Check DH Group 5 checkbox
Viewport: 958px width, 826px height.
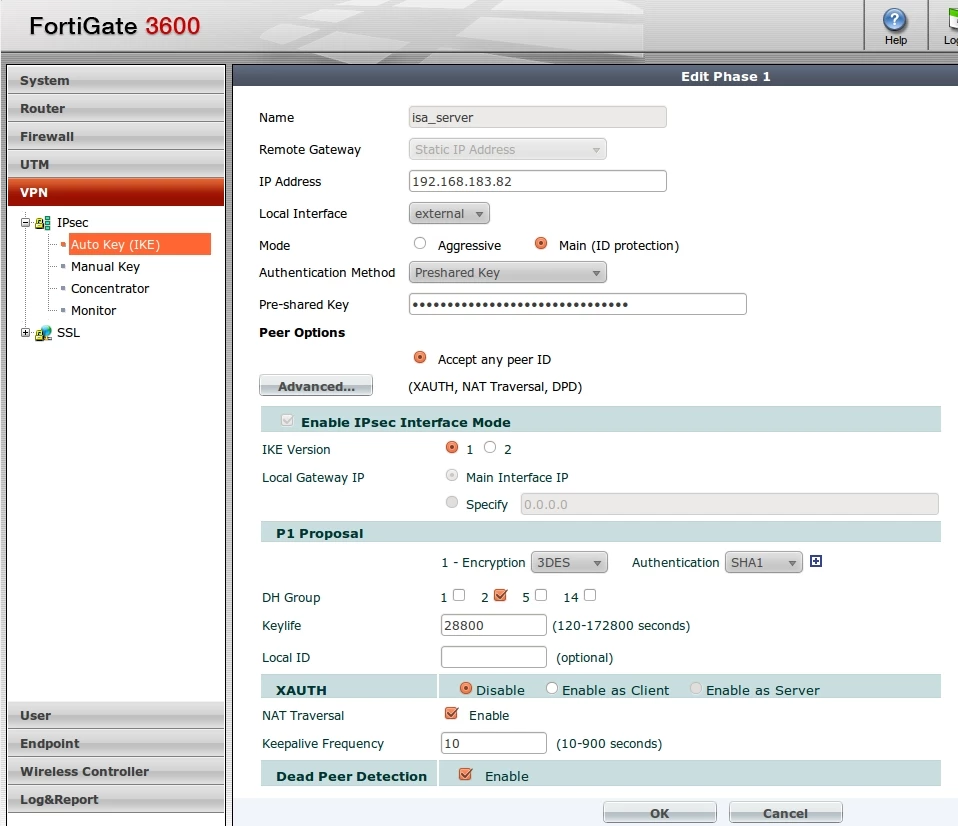[541, 595]
